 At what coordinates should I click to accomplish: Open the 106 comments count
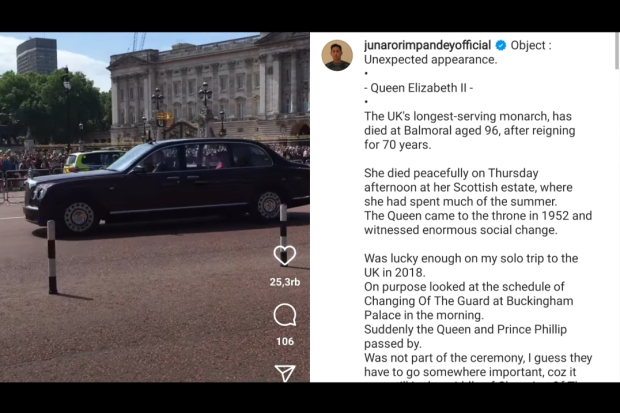pyautogui.click(x=285, y=341)
